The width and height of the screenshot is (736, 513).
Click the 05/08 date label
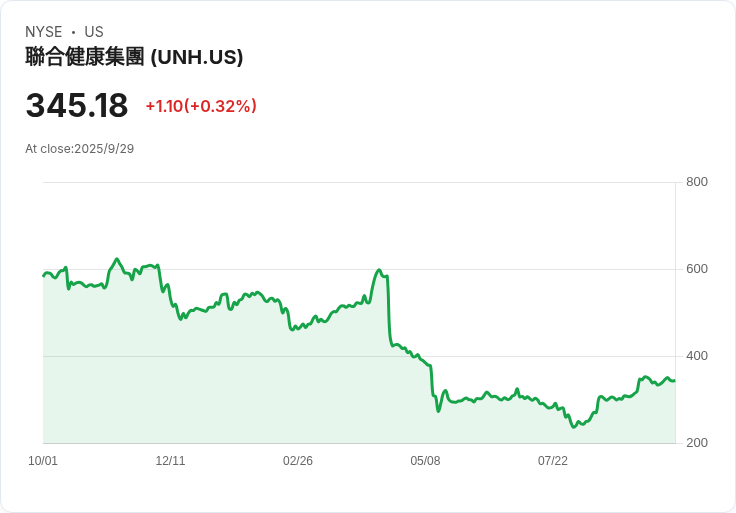click(x=425, y=461)
